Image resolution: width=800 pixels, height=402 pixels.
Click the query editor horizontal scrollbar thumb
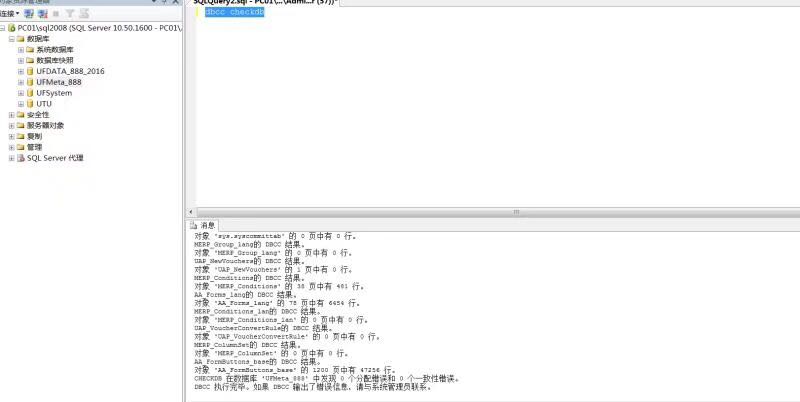[x=497, y=212]
